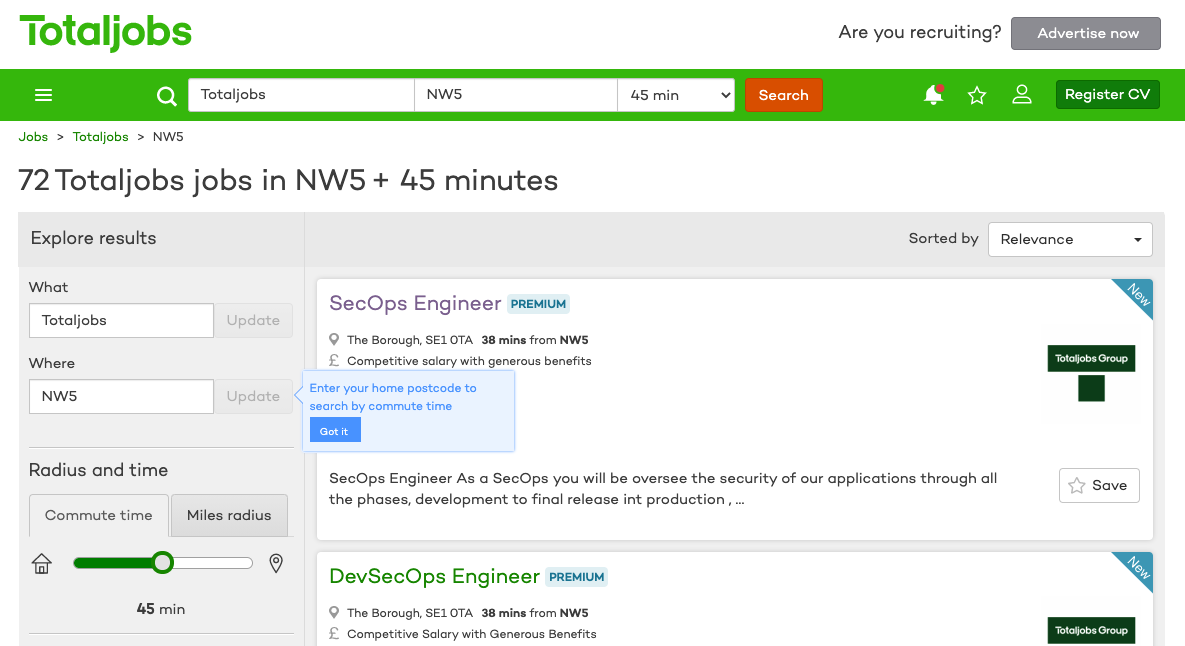Viewport: 1185px width, 646px height.
Task: Click the pound salary icon on SecOps Engineer listing
Action: tap(334, 360)
